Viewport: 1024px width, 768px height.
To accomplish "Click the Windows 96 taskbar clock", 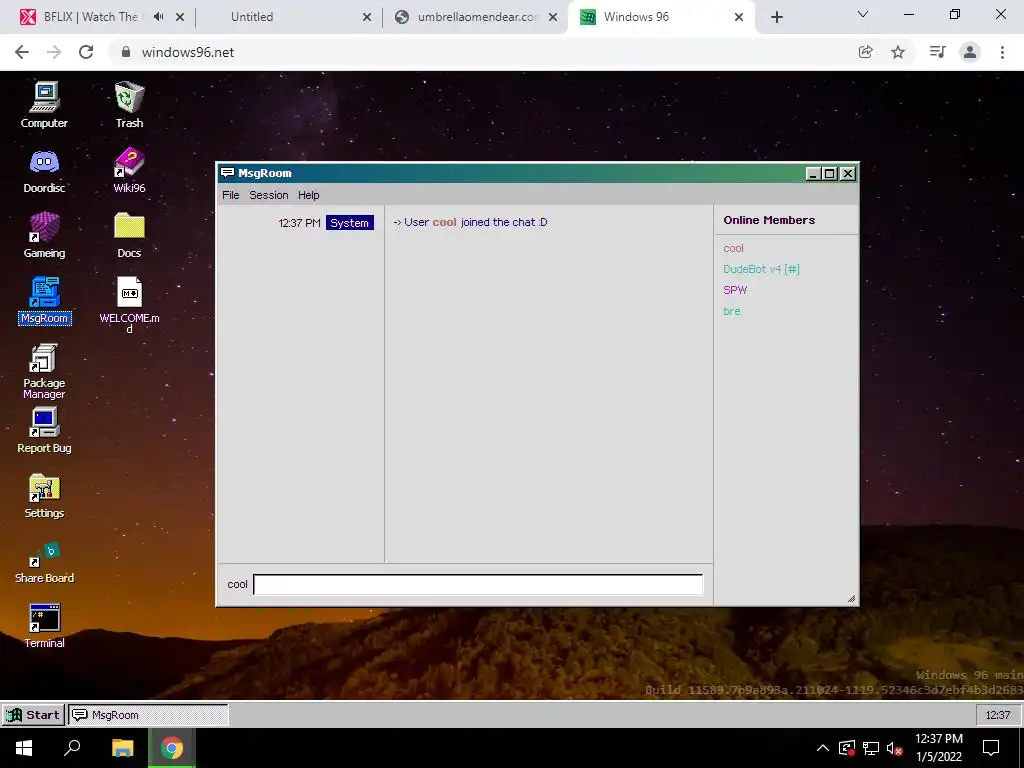I will [997, 715].
